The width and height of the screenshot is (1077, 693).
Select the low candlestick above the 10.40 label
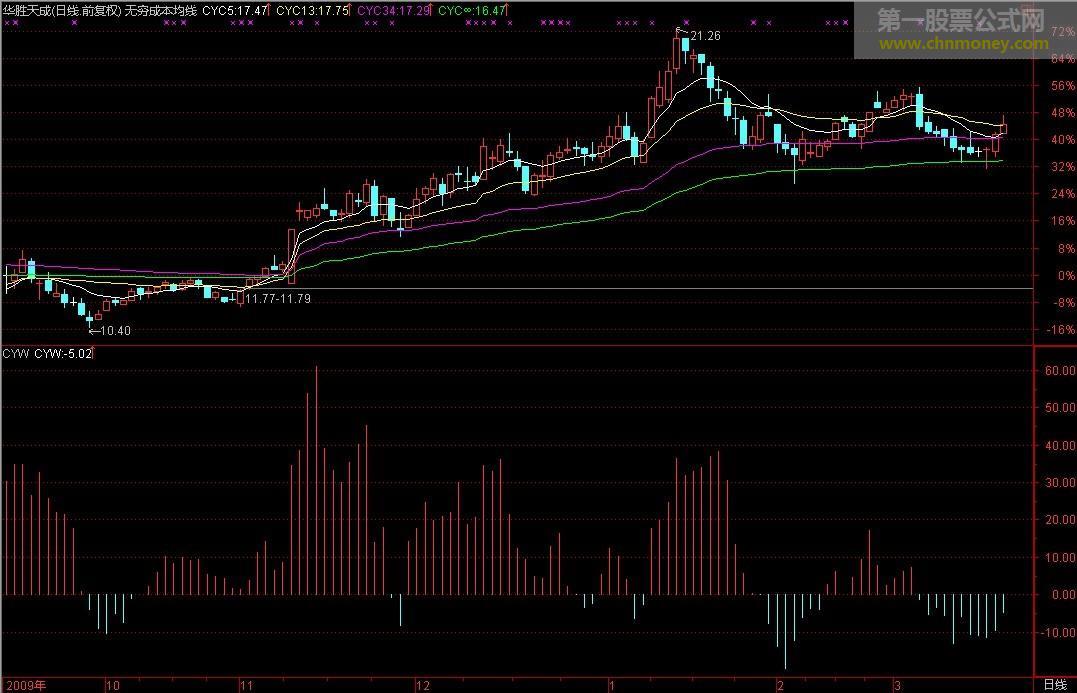pyautogui.click(x=89, y=317)
